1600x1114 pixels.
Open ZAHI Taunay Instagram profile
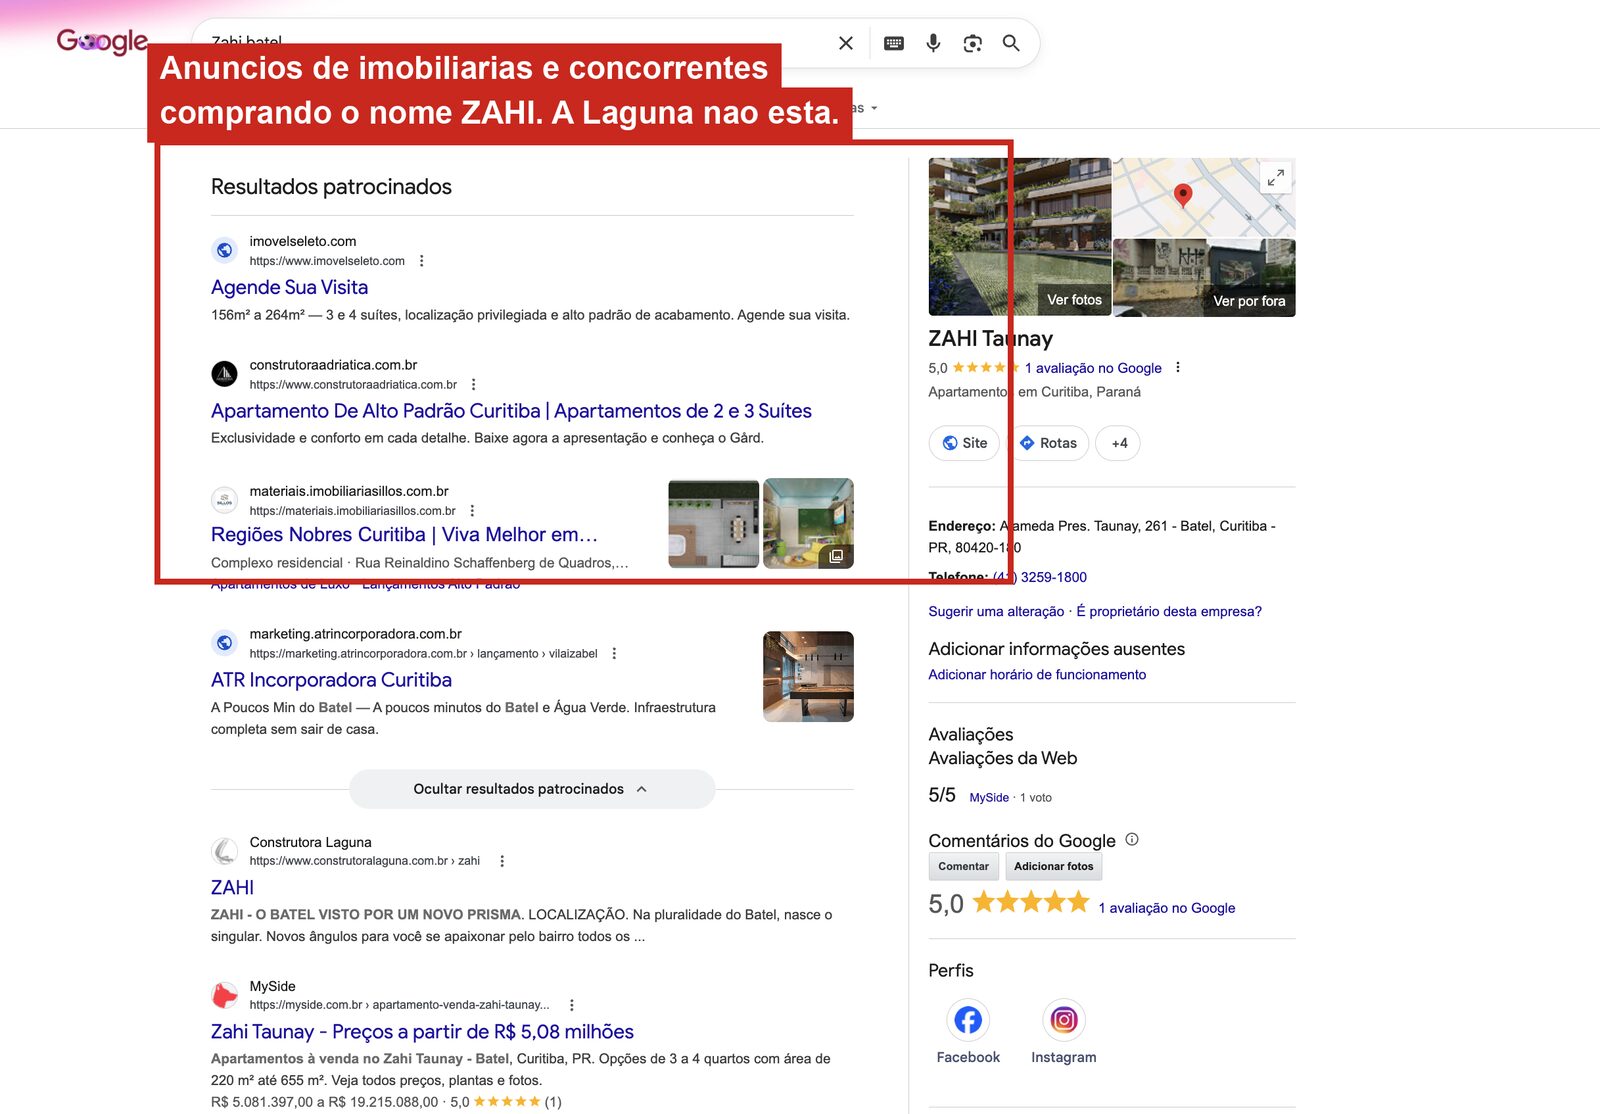point(1064,1033)
